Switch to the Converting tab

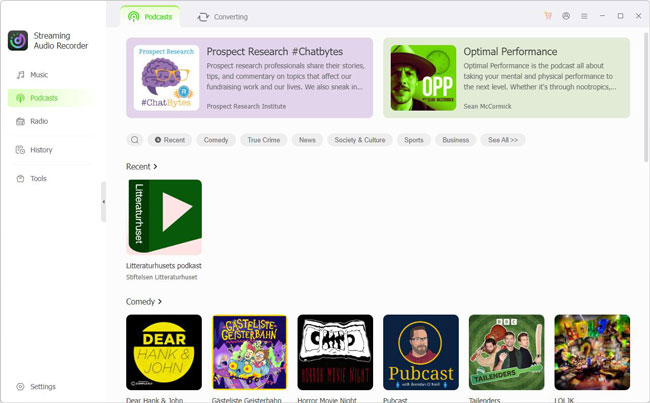tap(223, 17)
